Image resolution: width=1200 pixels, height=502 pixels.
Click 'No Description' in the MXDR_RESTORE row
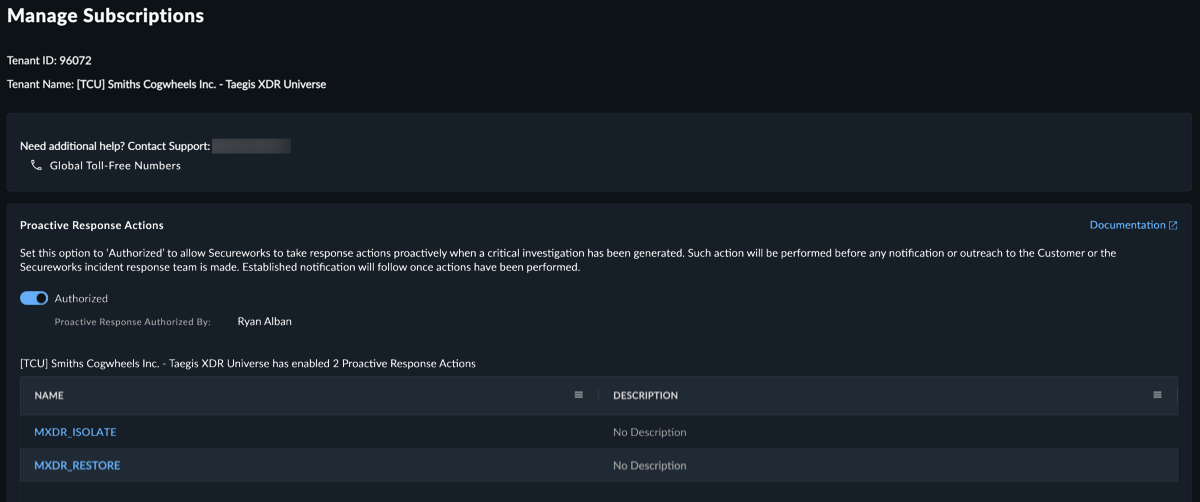coord(650,465)
